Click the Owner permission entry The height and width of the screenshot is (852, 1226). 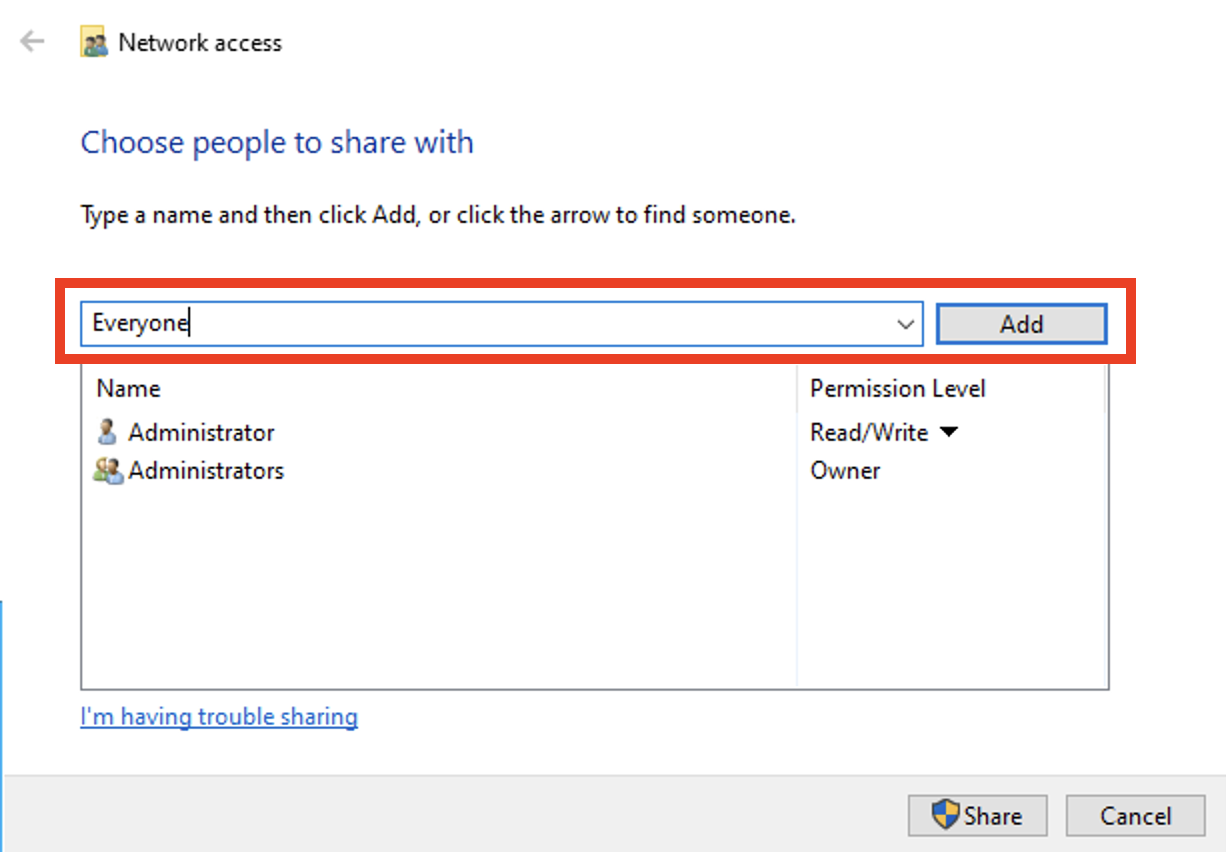pyautogui.click(x=845, y=470)
